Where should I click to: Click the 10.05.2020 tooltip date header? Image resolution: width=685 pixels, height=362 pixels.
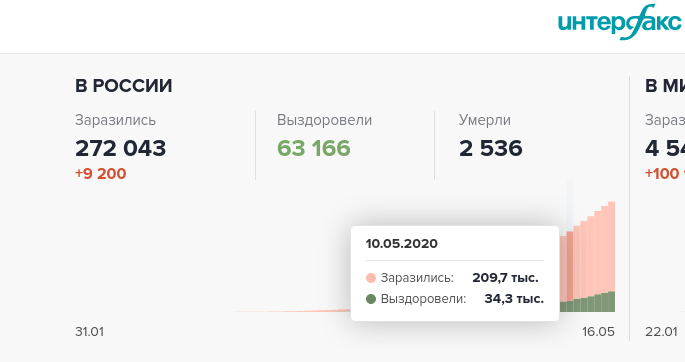click(x=401, y=244)
